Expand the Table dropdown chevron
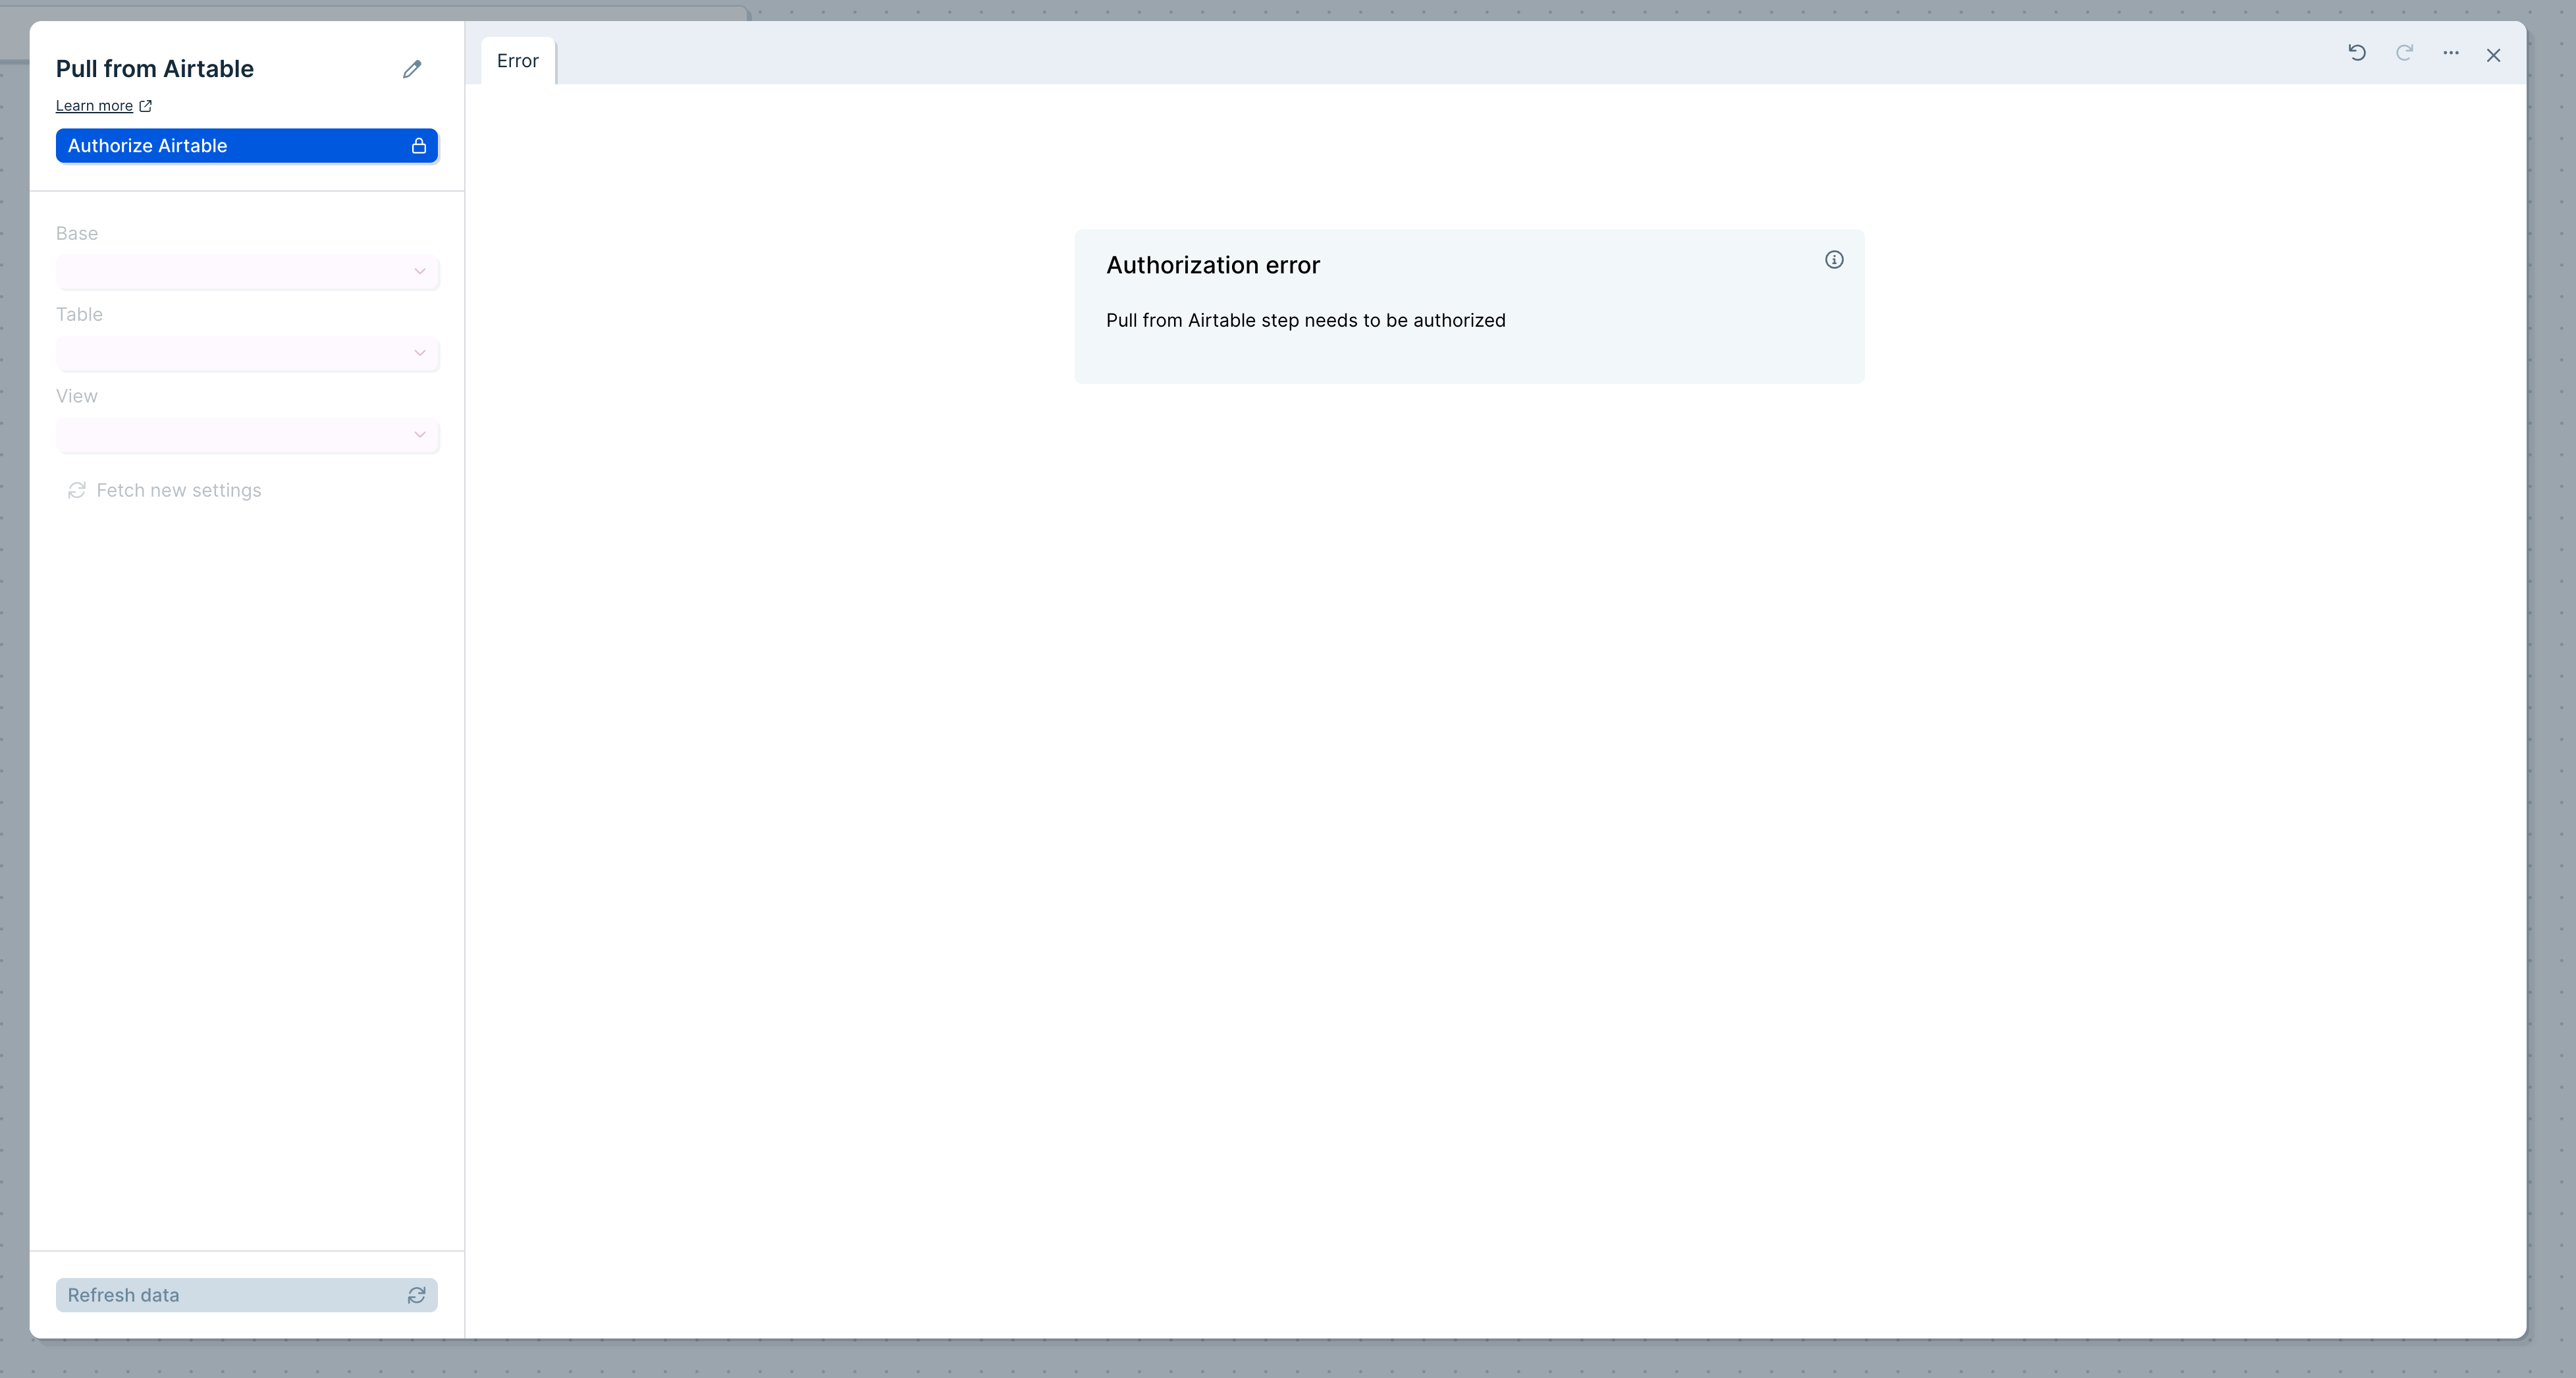Screen dimensions: 2576x1378 point(420,353)
